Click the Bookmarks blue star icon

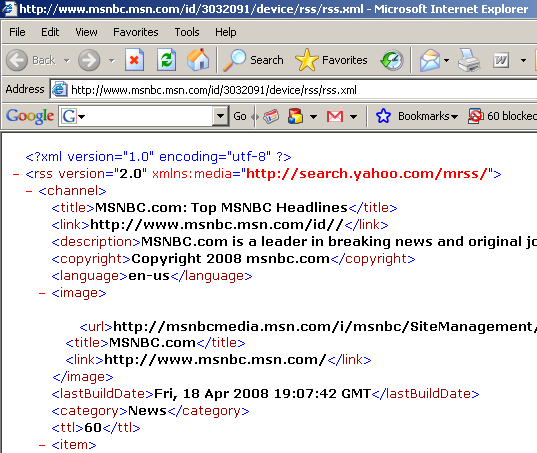tap(383, 116)
